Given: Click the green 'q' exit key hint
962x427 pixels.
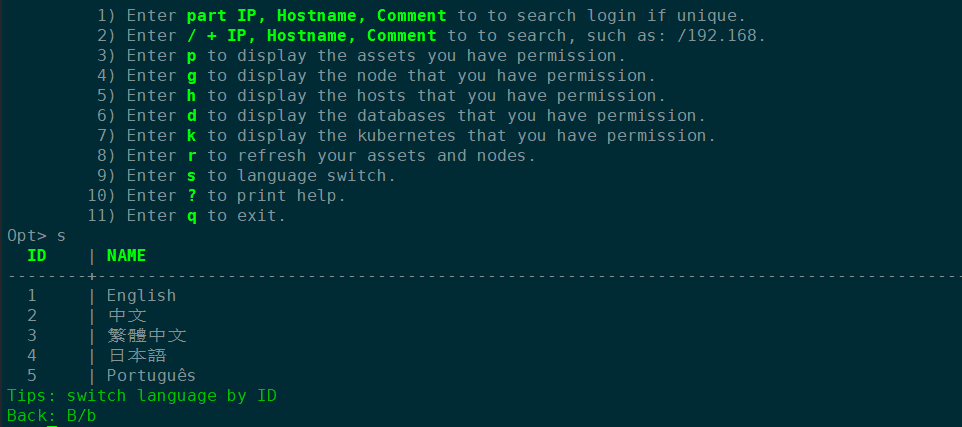Looking at the screenshot, I should [x=192, y=217].
